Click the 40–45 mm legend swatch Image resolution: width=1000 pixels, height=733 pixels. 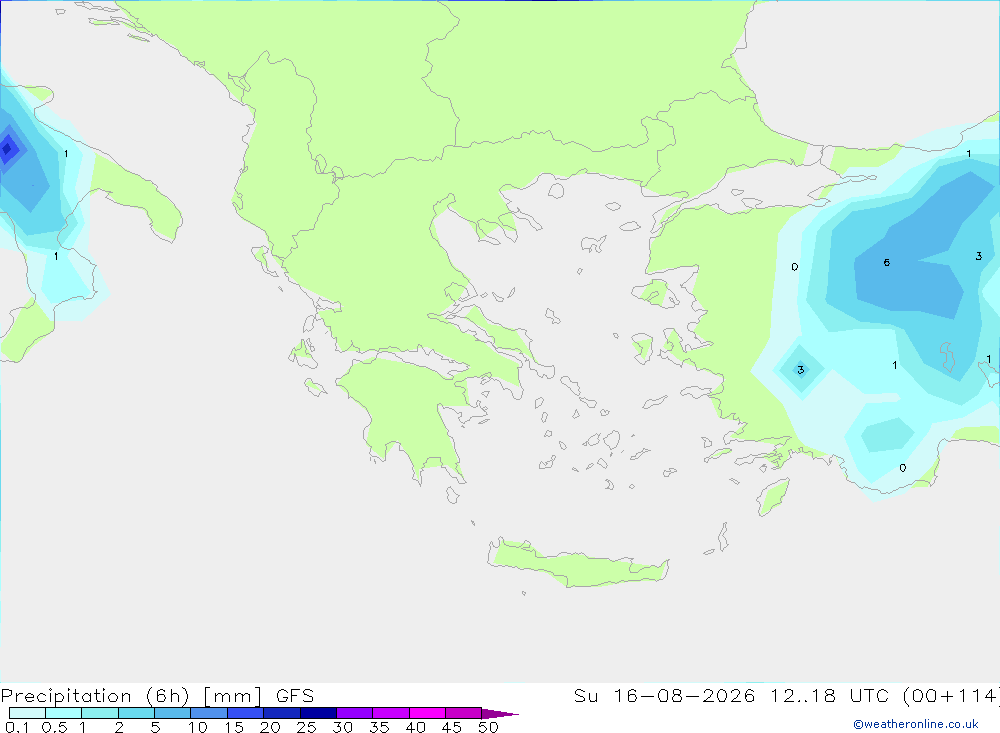pos(427,713)
